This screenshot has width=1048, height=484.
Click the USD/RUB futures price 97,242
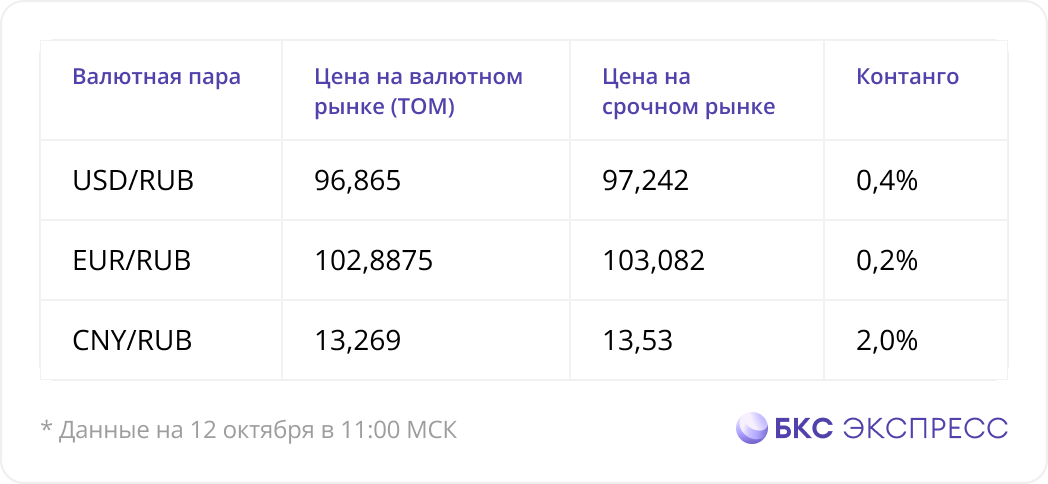646,180
